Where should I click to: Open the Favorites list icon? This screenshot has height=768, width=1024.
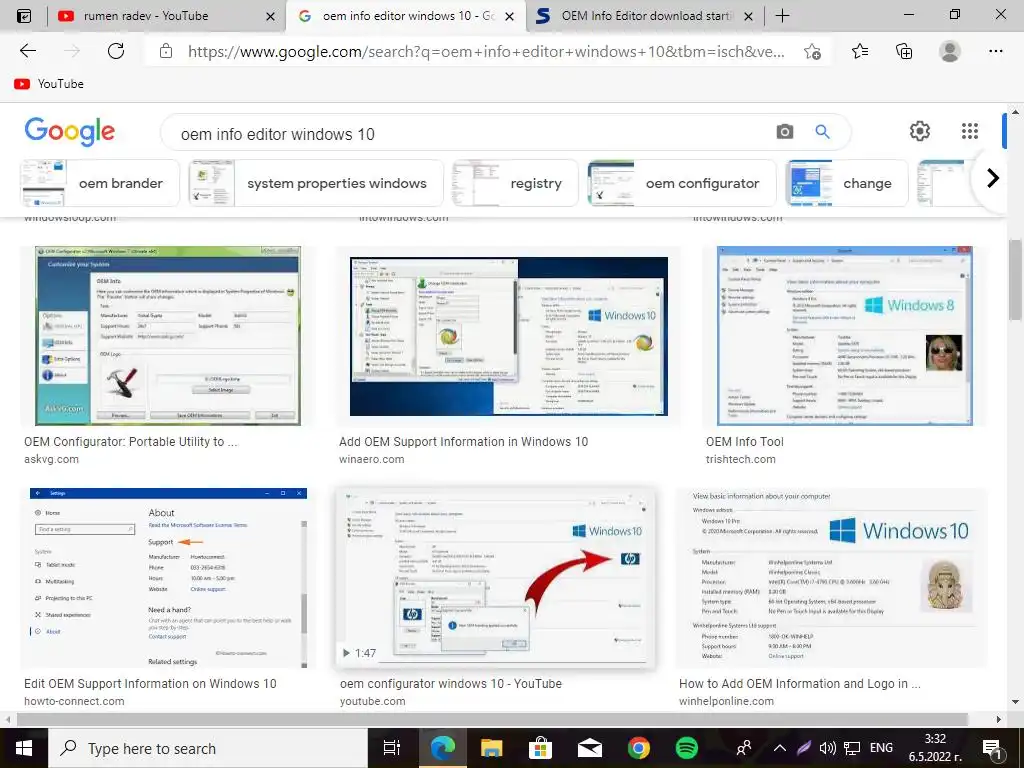(x=860, y=51)
